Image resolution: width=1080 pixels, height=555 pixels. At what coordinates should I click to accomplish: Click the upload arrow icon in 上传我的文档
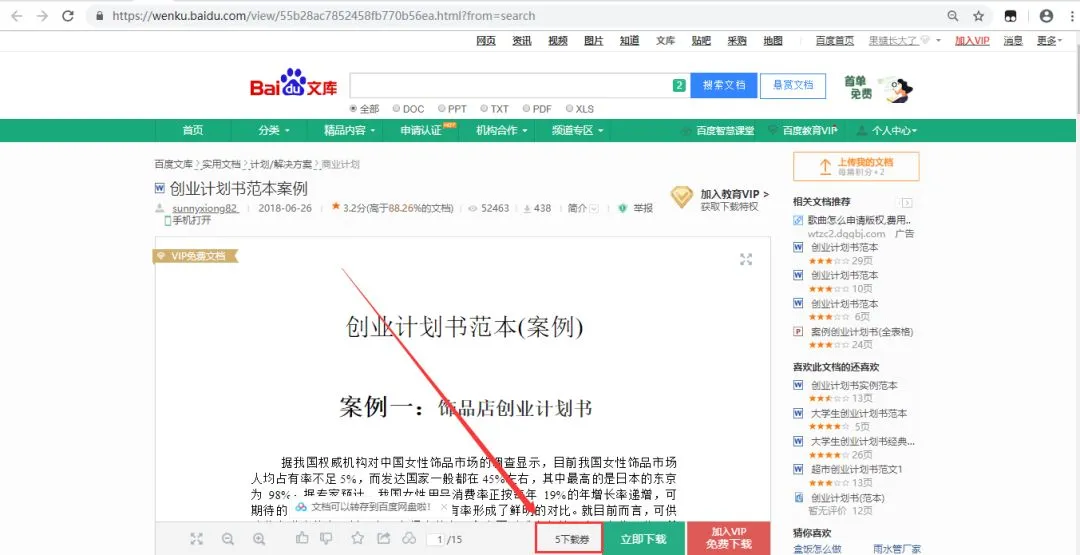point(824,167)
